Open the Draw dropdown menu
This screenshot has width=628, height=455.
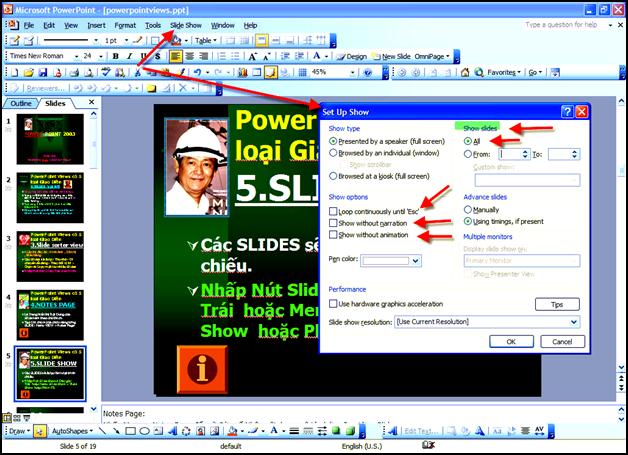point(19,431)
